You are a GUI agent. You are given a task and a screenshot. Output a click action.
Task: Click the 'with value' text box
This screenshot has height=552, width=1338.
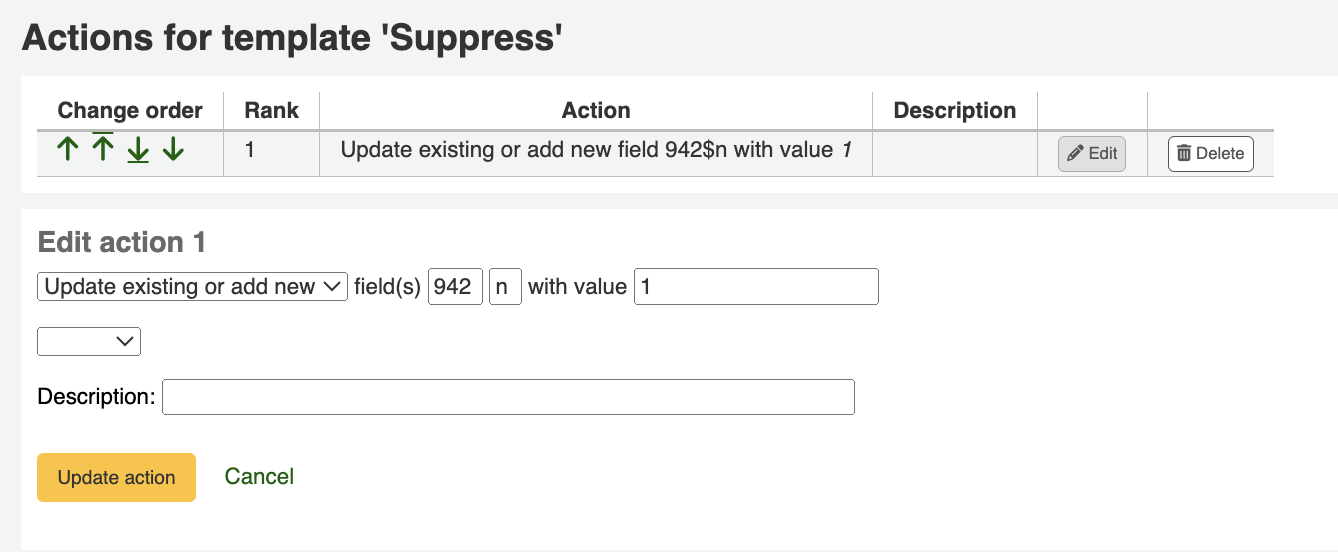(x=756, y=287)
